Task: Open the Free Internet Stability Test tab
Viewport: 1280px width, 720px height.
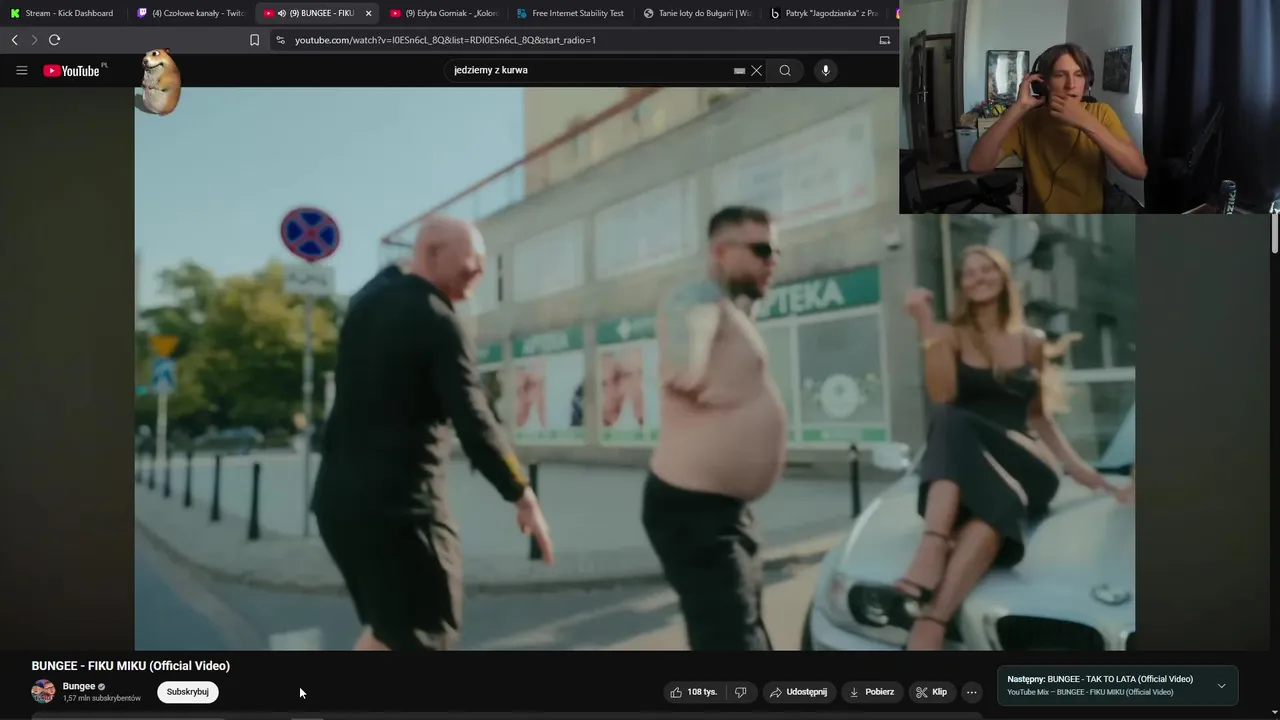Action: click(x=570, y=13)
